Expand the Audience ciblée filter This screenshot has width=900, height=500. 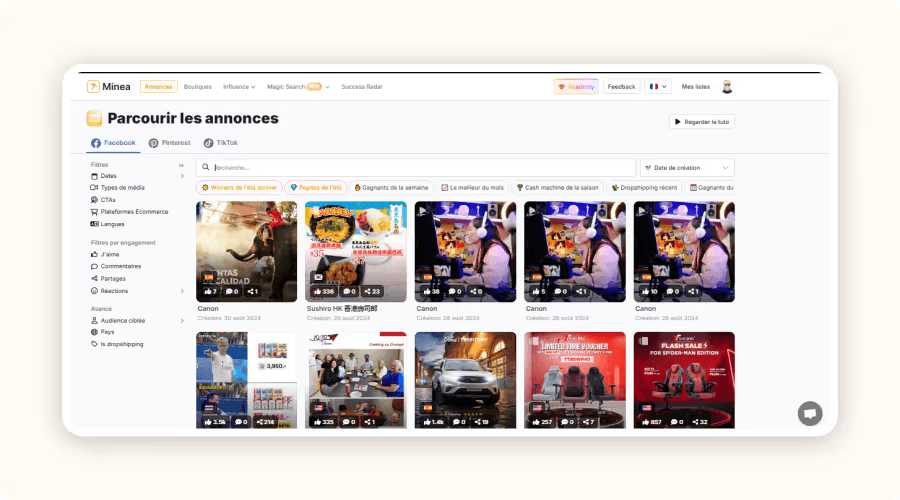(137, 321)
